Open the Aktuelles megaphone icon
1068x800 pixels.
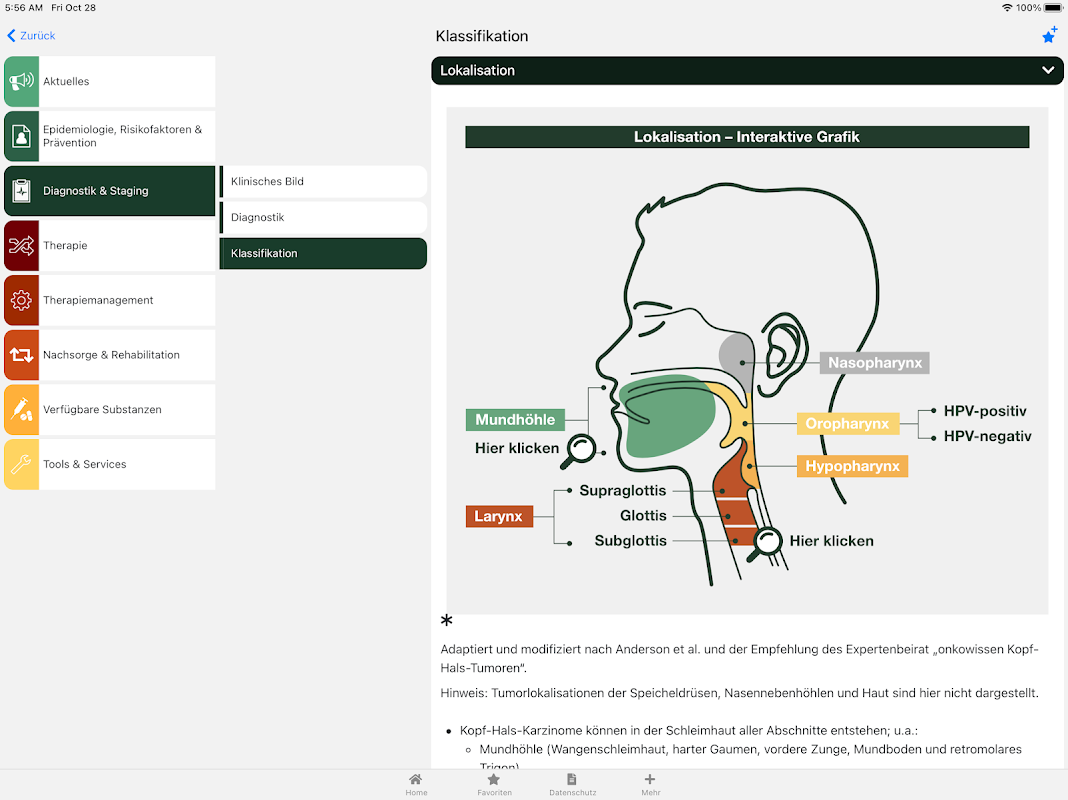[x=21, y=81]
